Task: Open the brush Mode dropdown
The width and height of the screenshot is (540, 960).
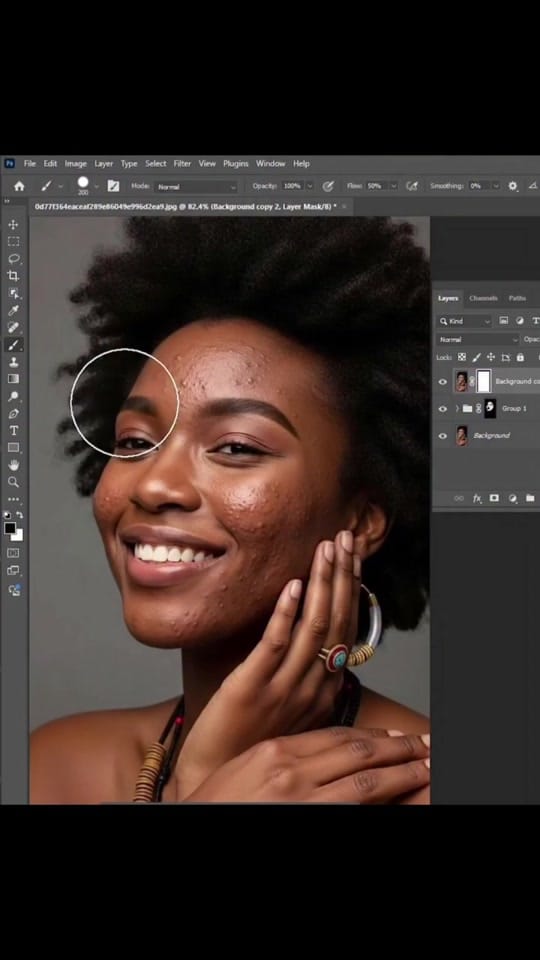Action: pyautogui.click(x=195, y=187)
